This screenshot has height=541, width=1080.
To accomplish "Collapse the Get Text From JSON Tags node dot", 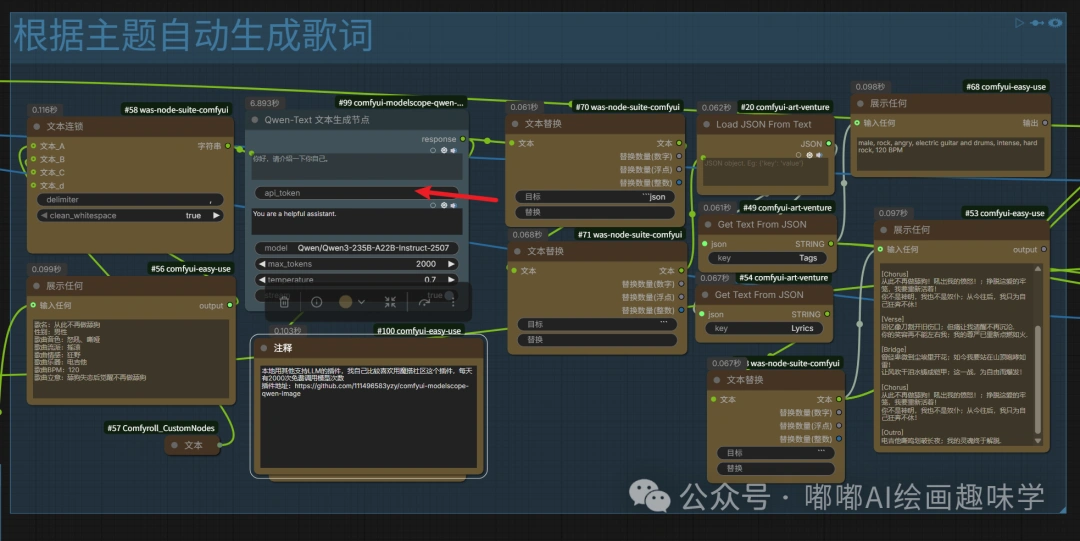I will tap(708, 225).
